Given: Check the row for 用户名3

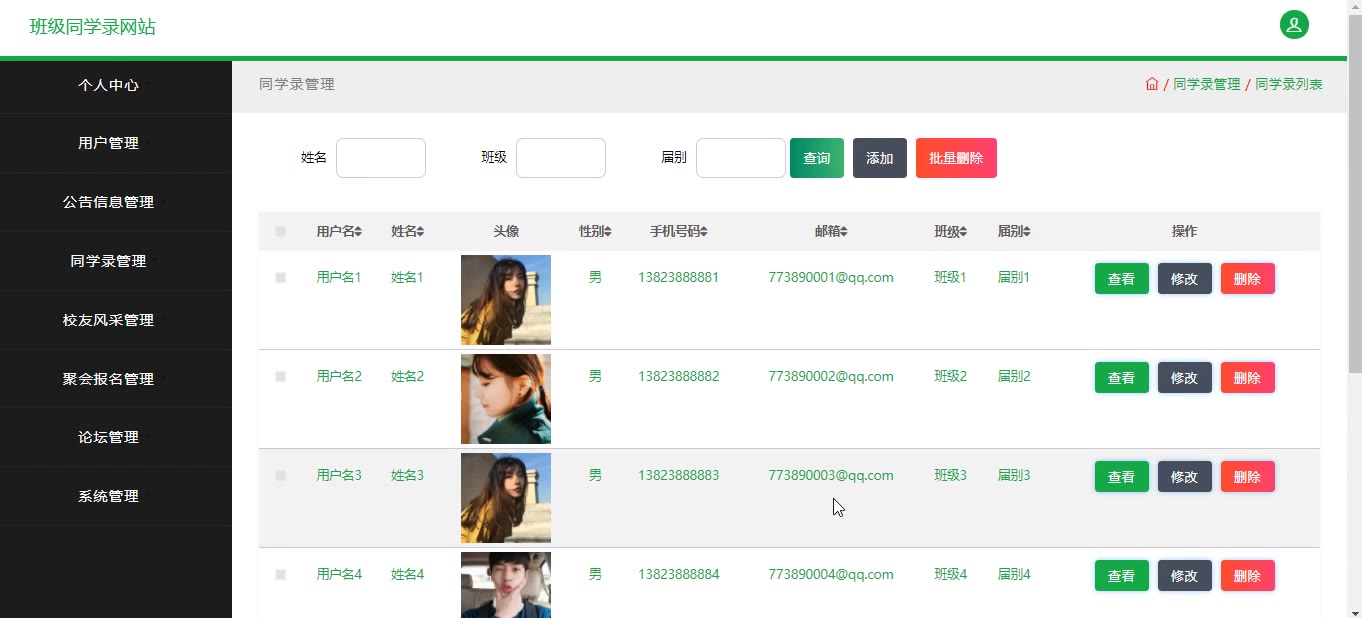Looking at the screenshot, I should pyautogui.click(x=281, y=476).
